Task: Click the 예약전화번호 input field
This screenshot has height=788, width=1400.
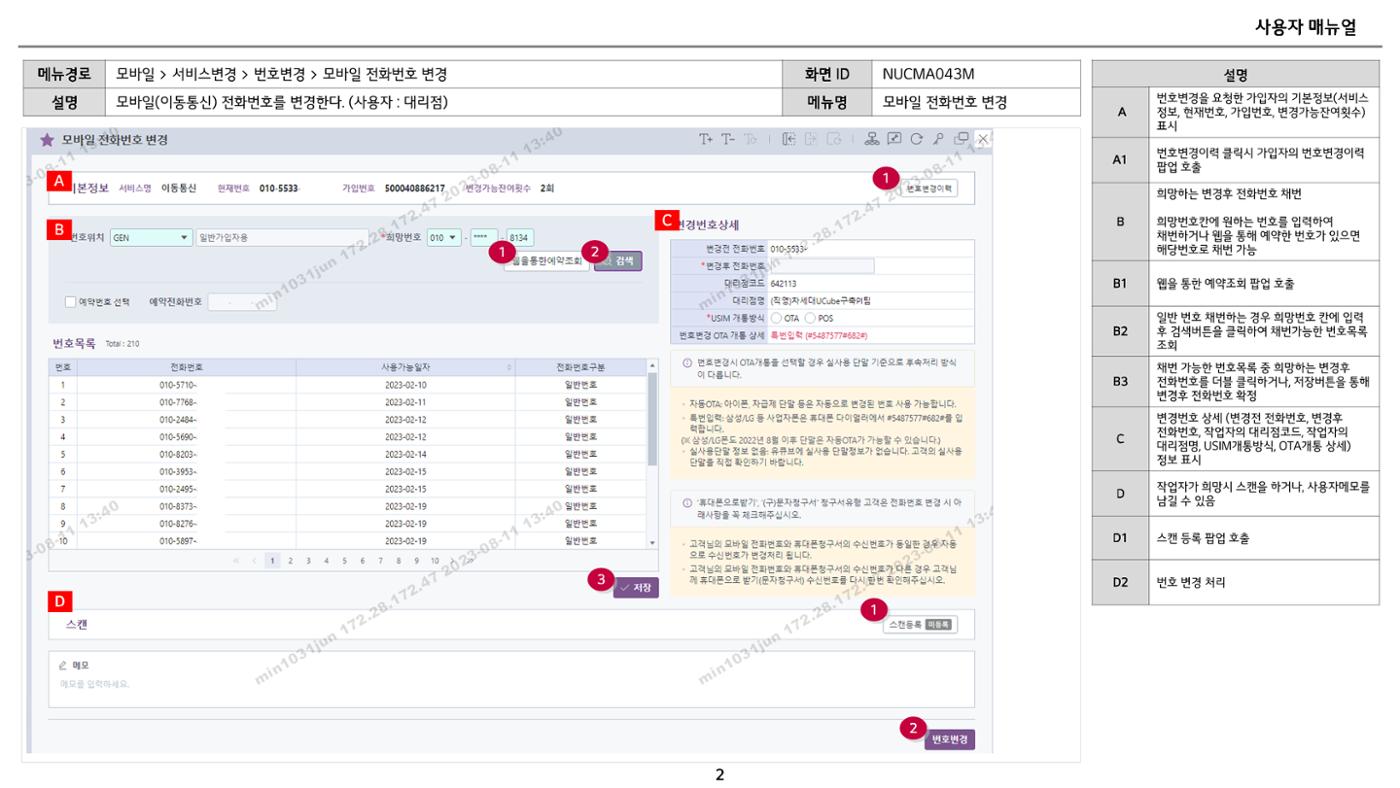Action: tap(242, 301)
